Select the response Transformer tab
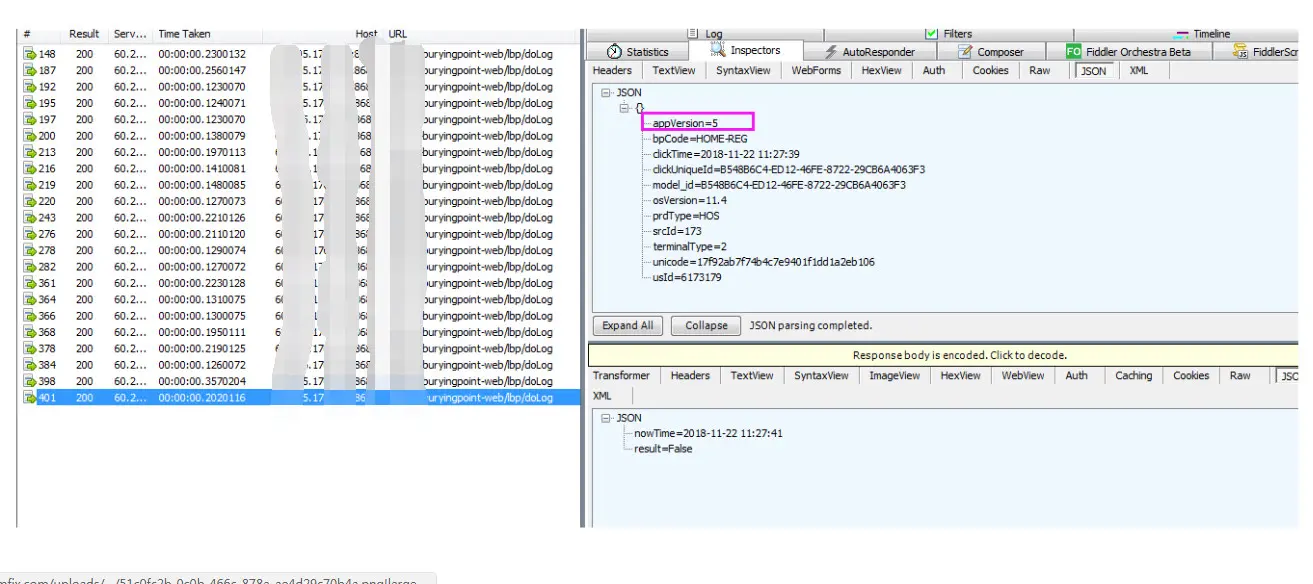The height and width of the screenshot is (584, 1313). coord(621,376)
